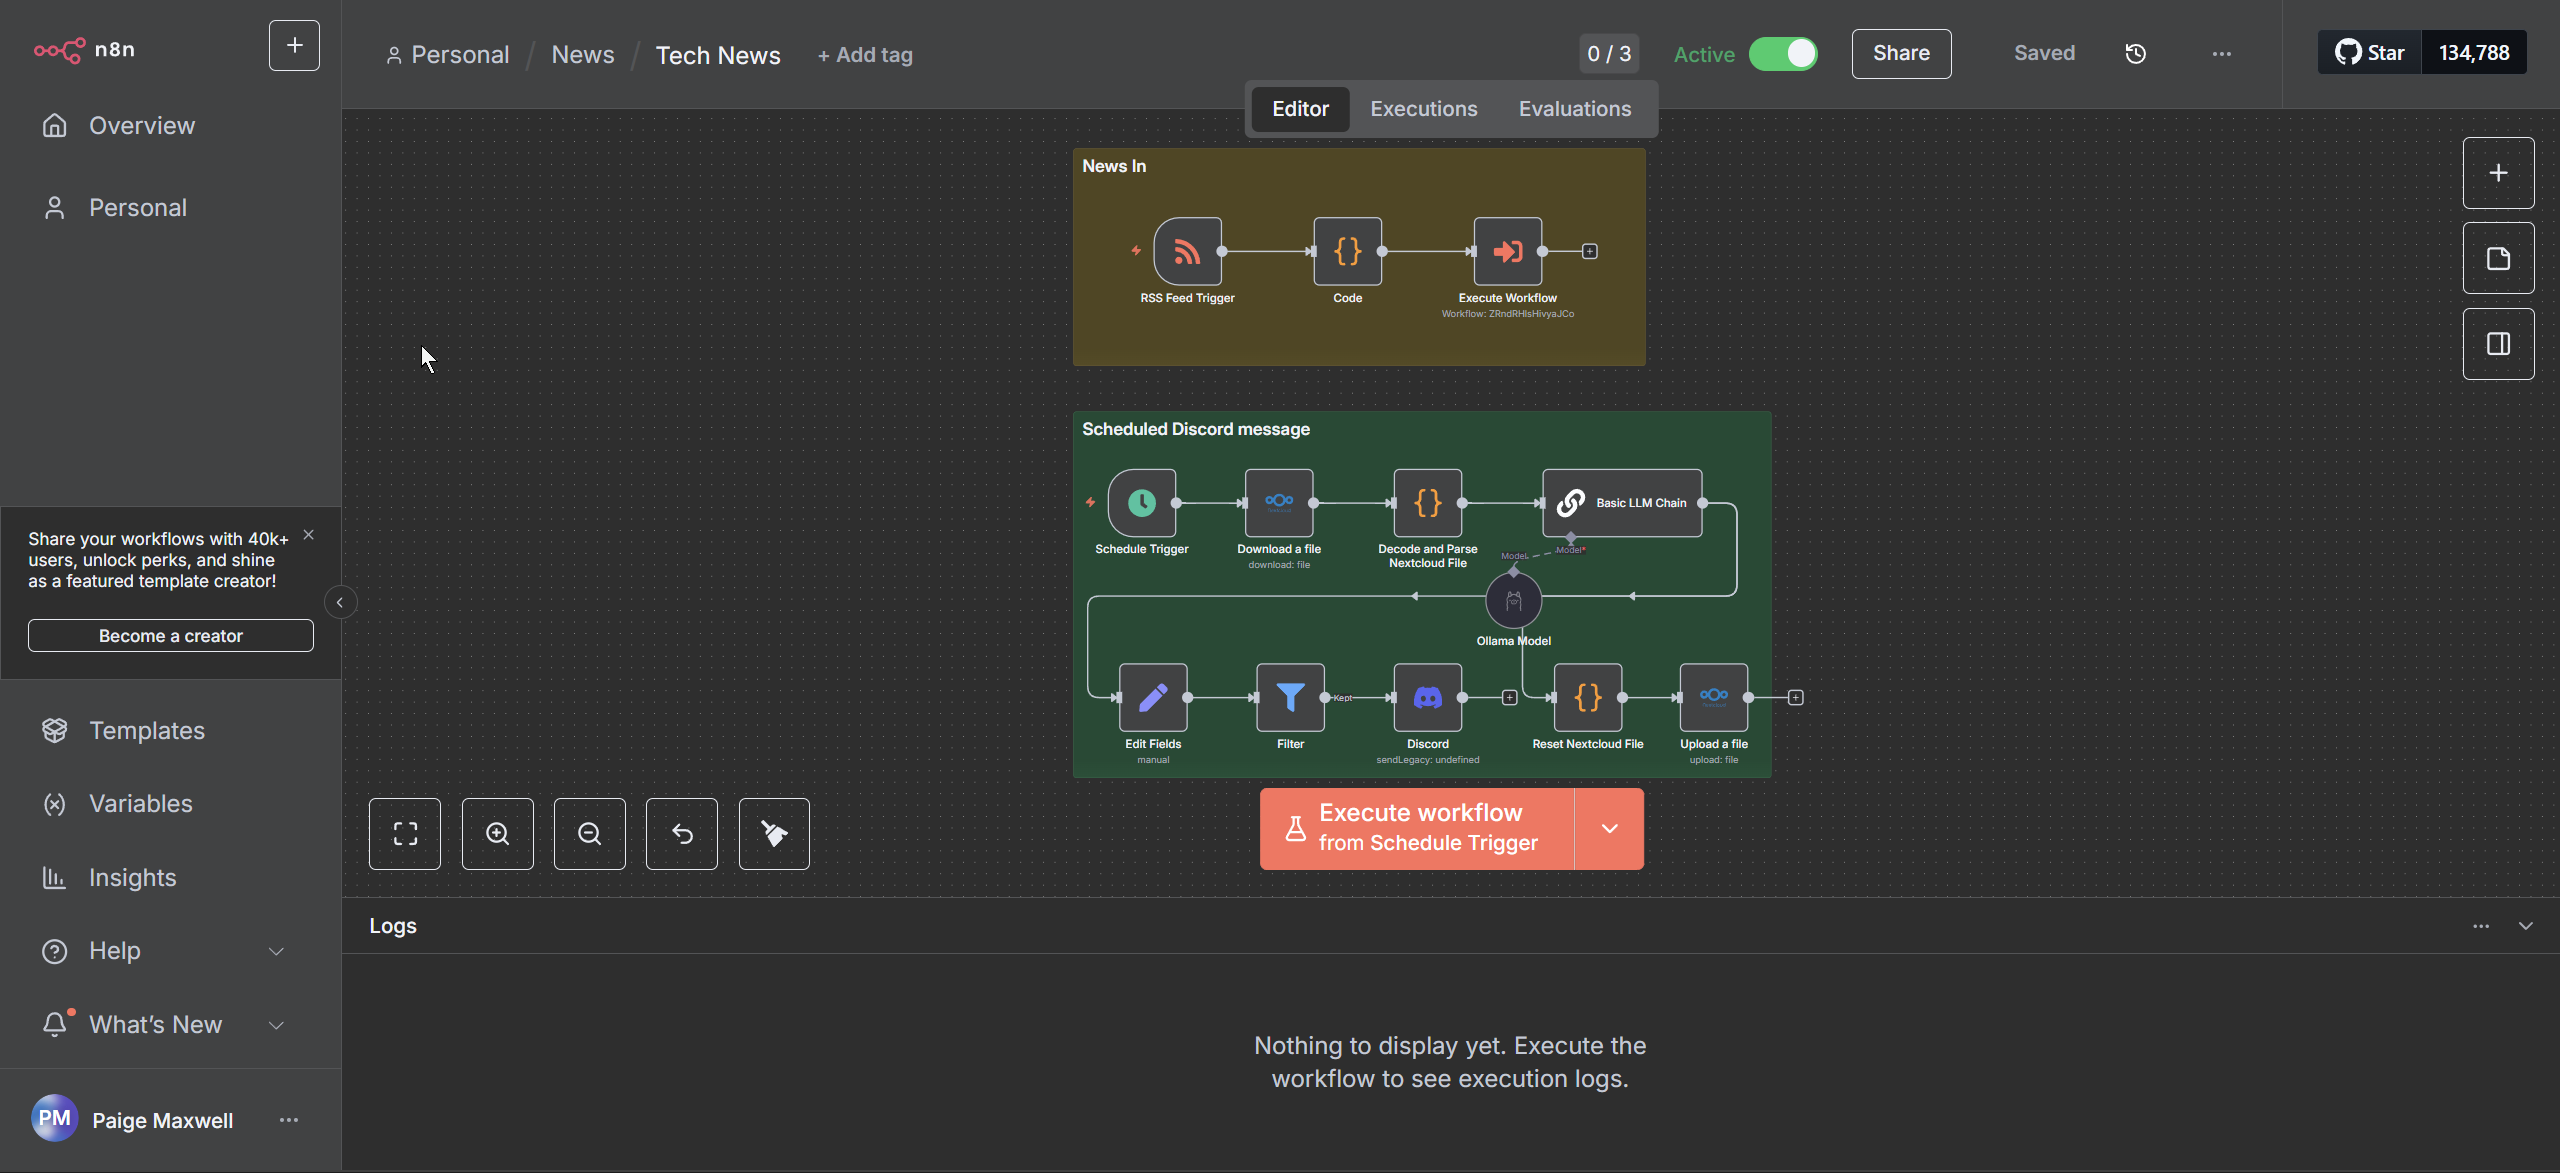This screenshot has height=1173, width=2560.
Task: Click the zoom to fit canvas icon
Action: tap(405, 833)
